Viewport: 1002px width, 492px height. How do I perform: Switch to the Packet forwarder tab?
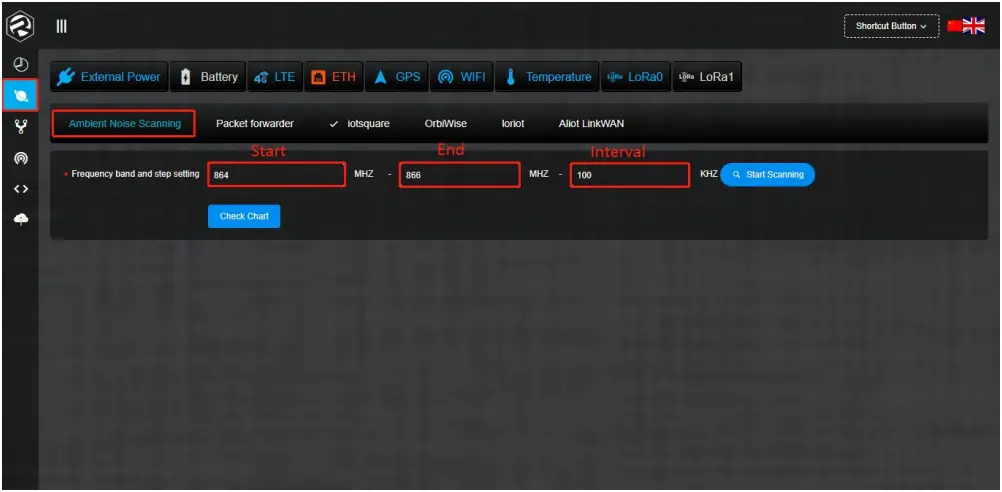click(255, 124)
